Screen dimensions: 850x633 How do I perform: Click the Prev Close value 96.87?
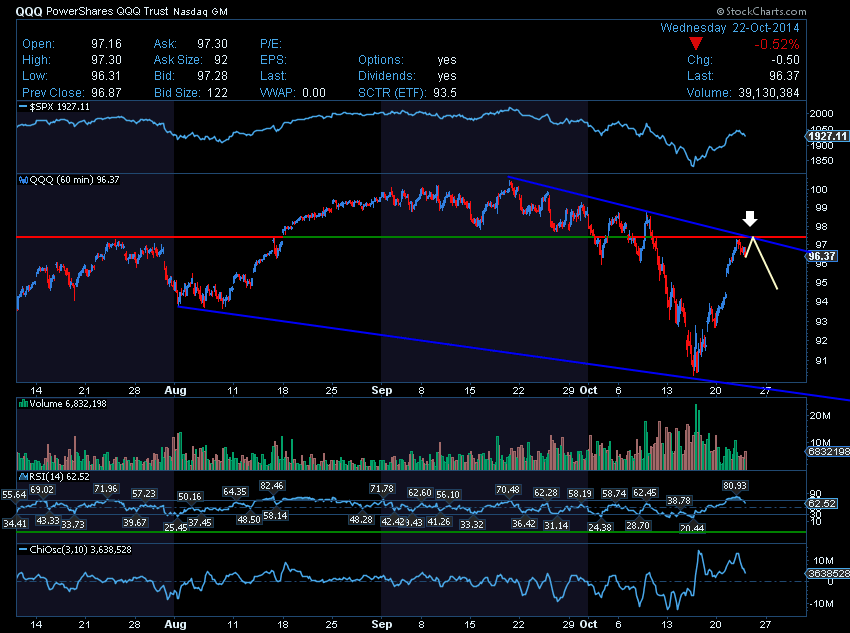(106, 92)
